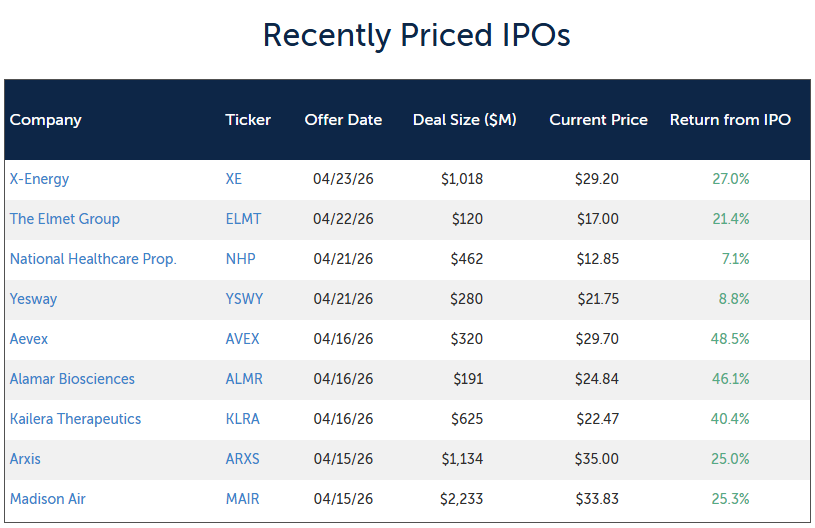Click the Deal Size ($M) column header

tap(464, 120)
